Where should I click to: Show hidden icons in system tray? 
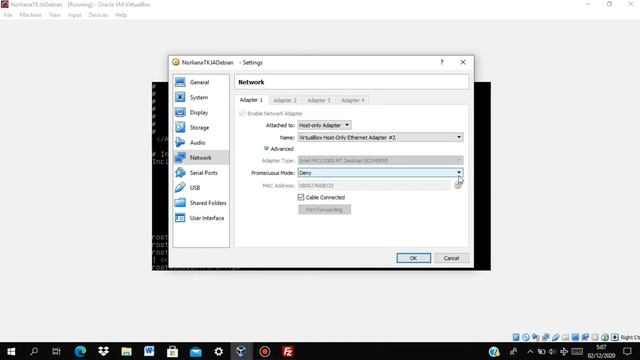click(530, 351)
